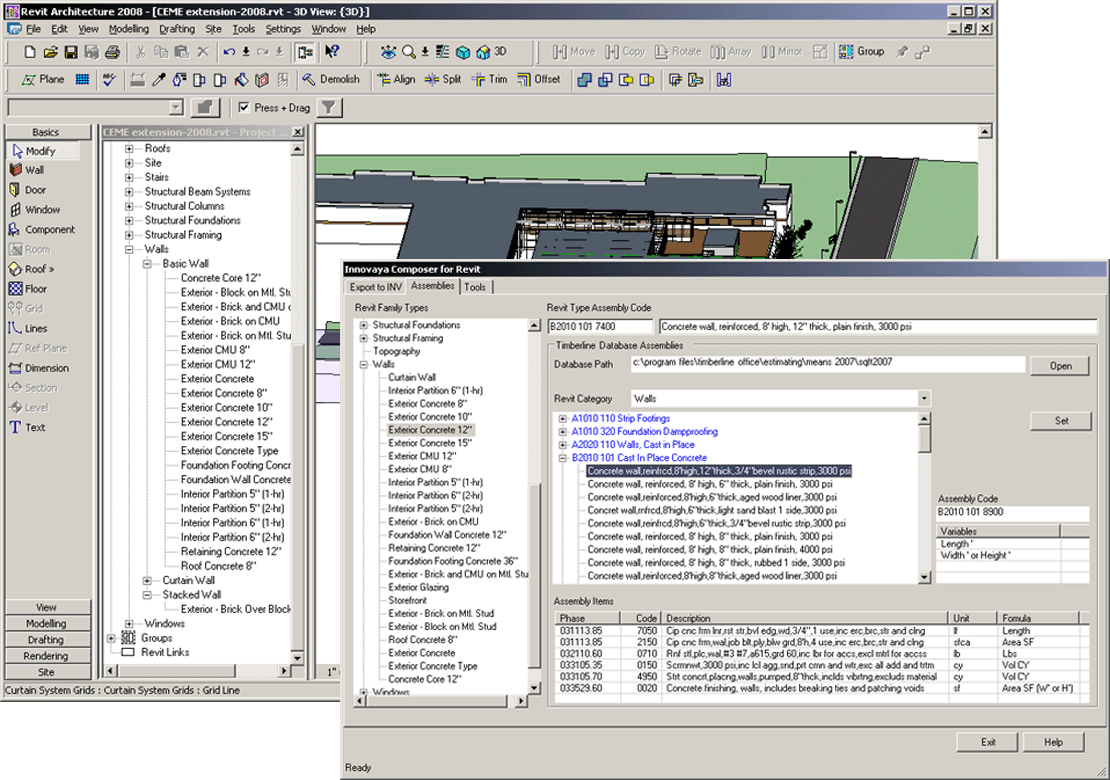Screen dimensions: 1110x780
Task: Click the Demolish hammer tool
Action: tap(331, 79)
